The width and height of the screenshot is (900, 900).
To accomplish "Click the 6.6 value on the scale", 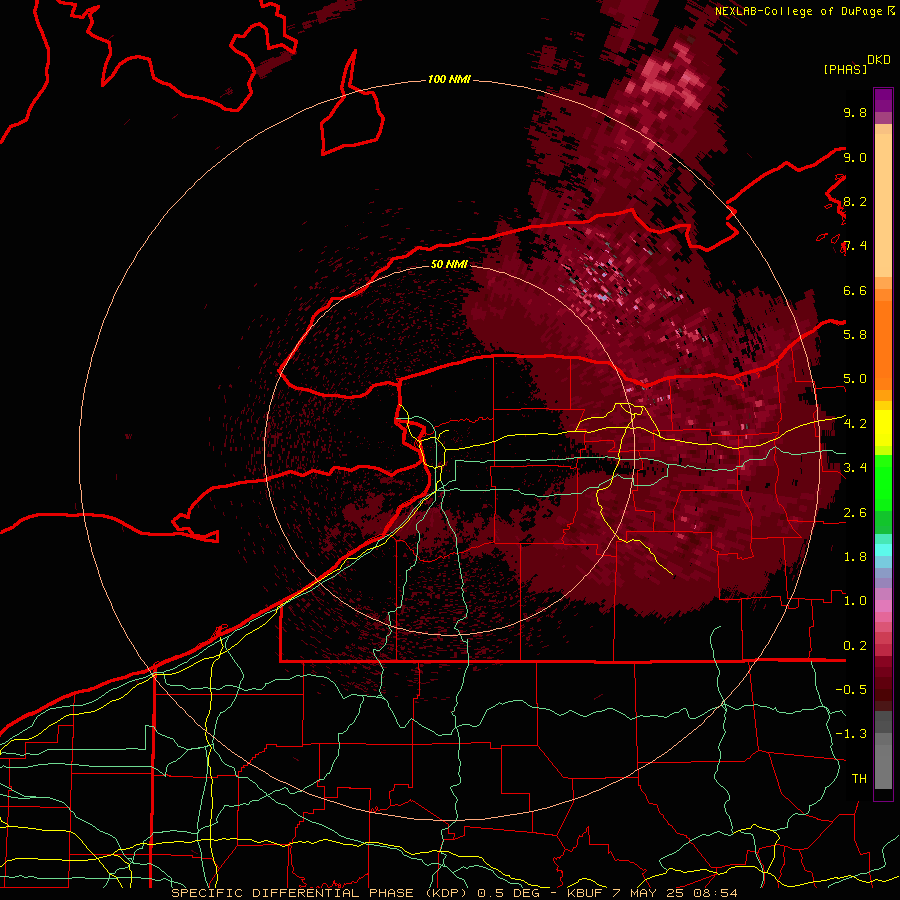I will coord(855,290).
